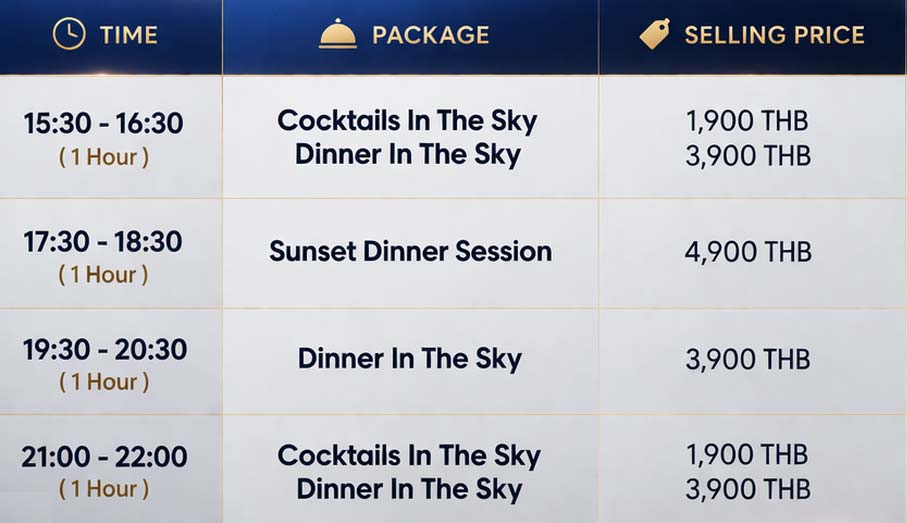The image size is (907, 523).
Task: Click the 4,900 THB price
Action: coord(749,252)
